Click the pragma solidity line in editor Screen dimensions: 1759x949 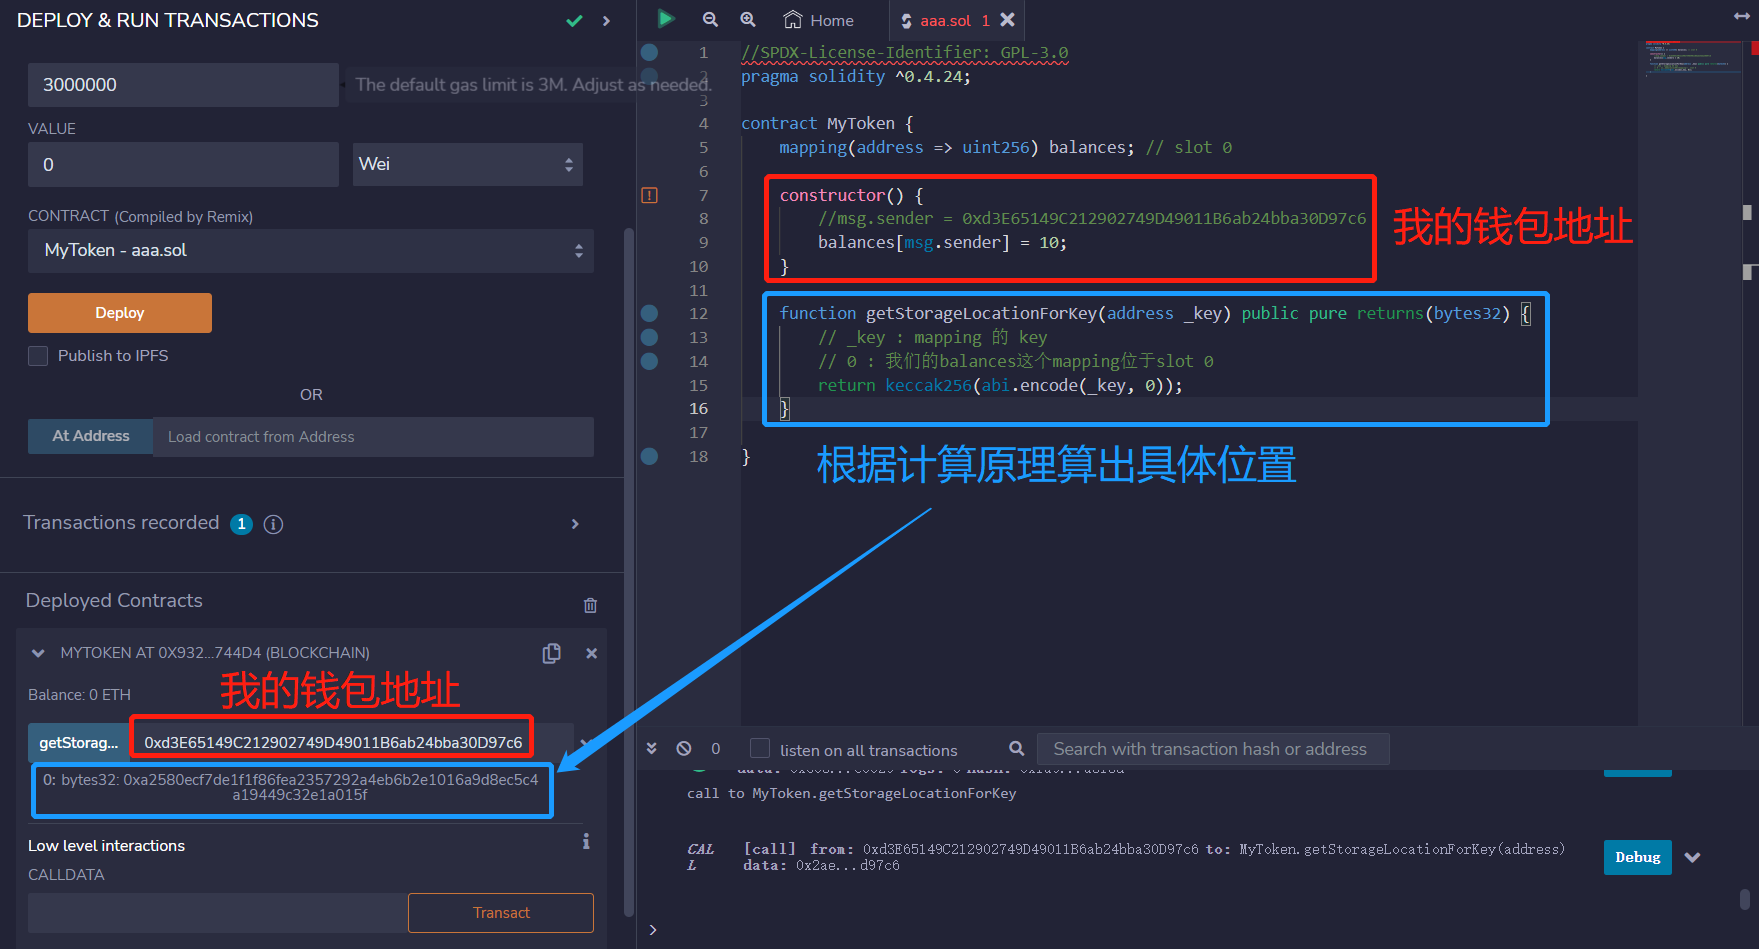point(855,76)
